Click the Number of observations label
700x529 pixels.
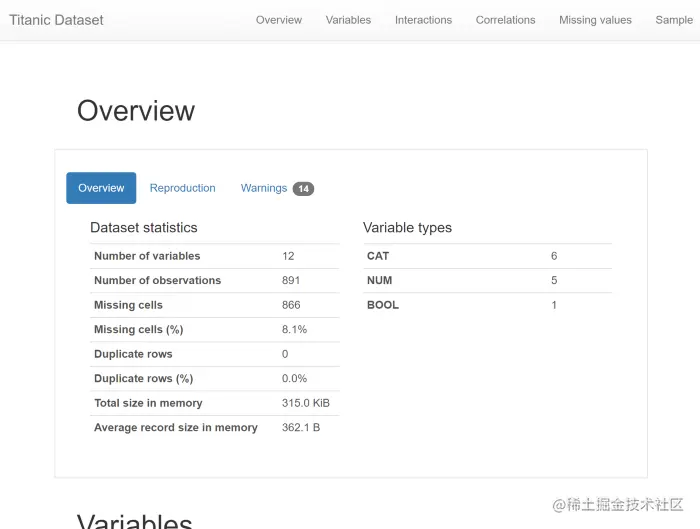pos(157,280)
